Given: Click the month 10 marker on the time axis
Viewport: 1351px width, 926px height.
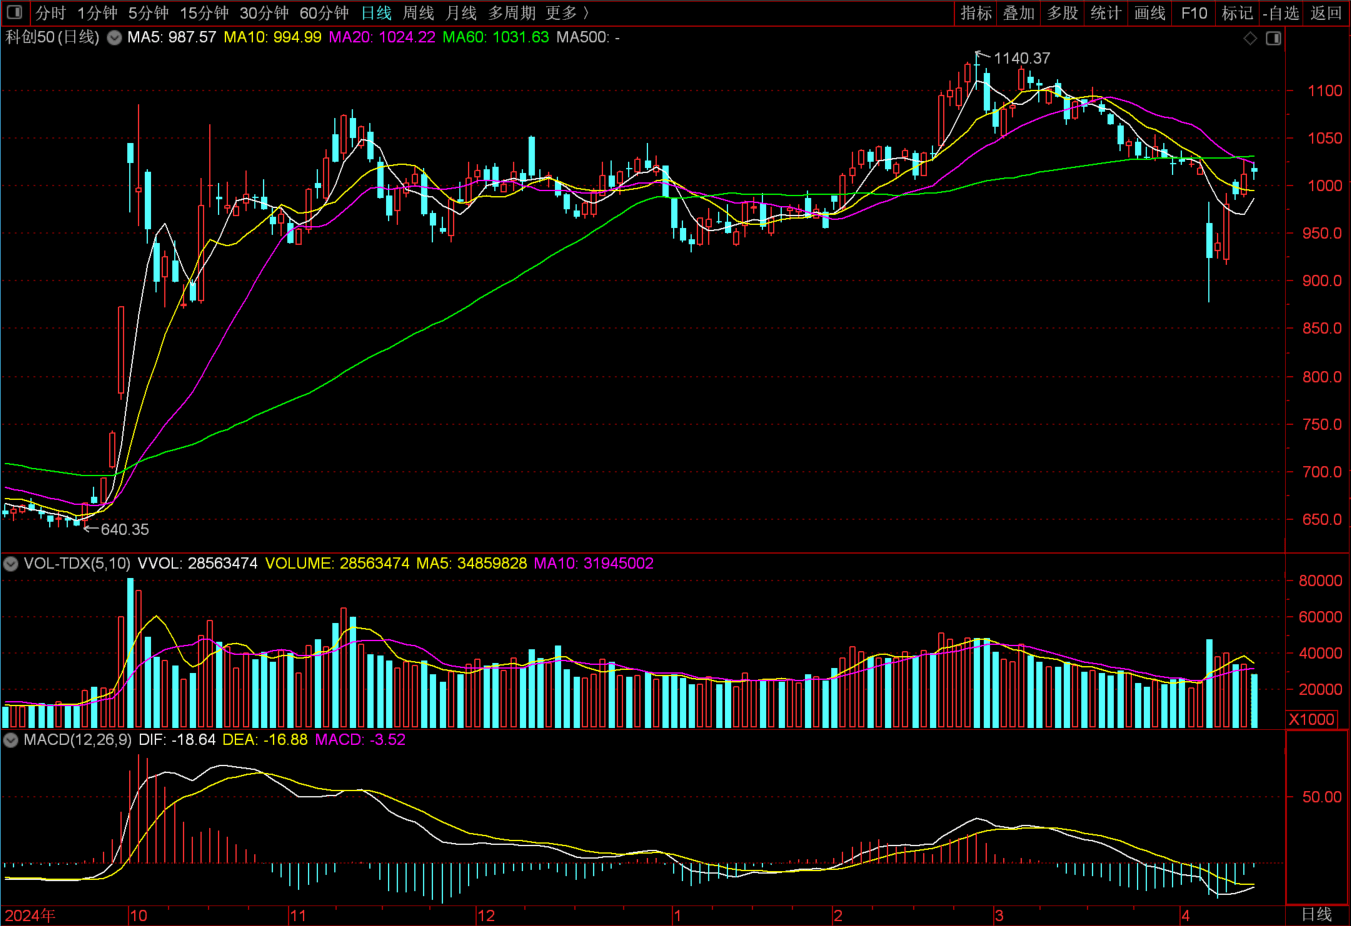Looking at the screenshot, I should click(139, 916).
